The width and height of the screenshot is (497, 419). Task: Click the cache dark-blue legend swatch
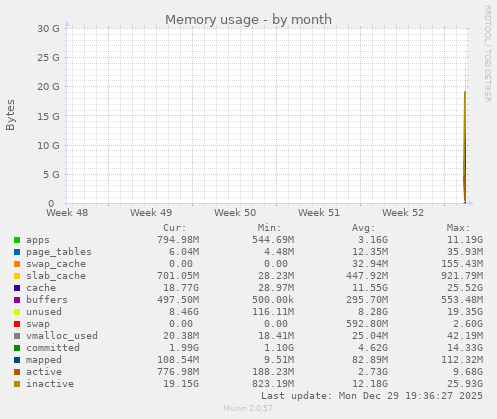tap(17, 288)
